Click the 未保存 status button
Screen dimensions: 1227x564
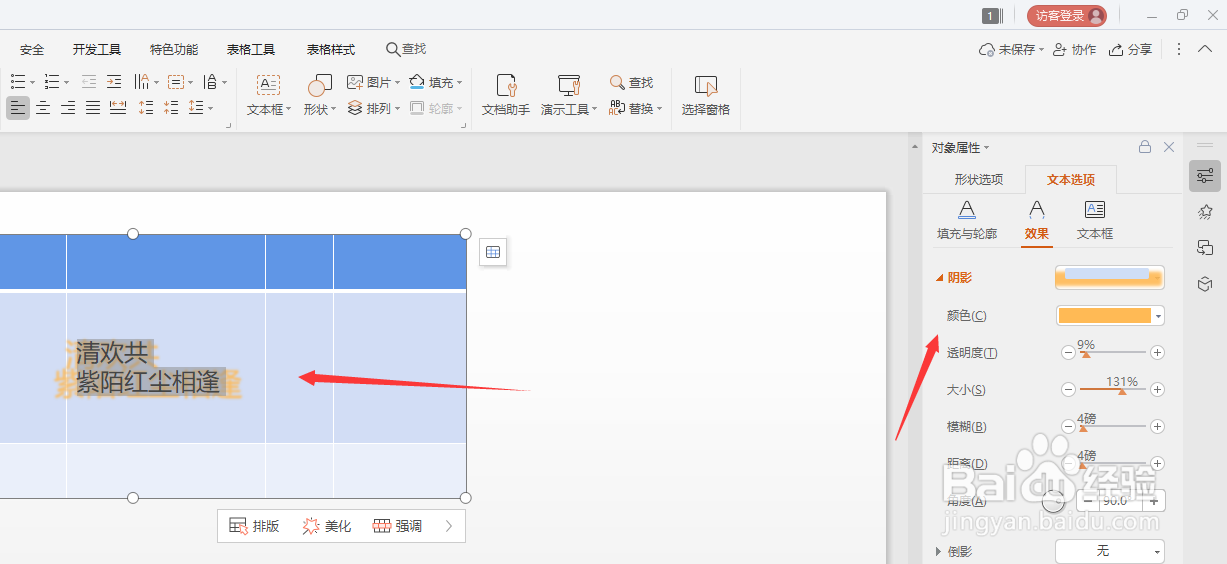tap(1011, 49)
